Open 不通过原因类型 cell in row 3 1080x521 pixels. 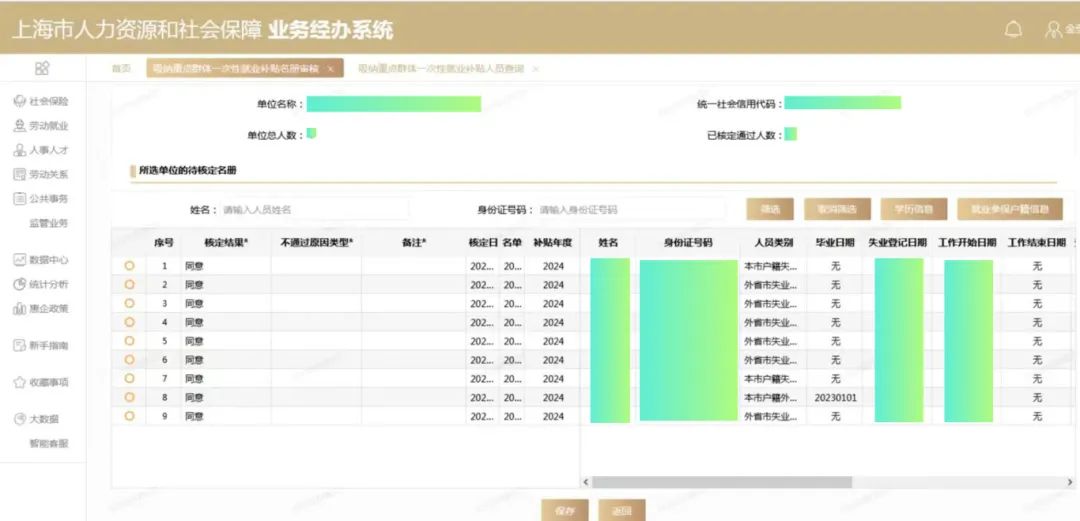316,304
